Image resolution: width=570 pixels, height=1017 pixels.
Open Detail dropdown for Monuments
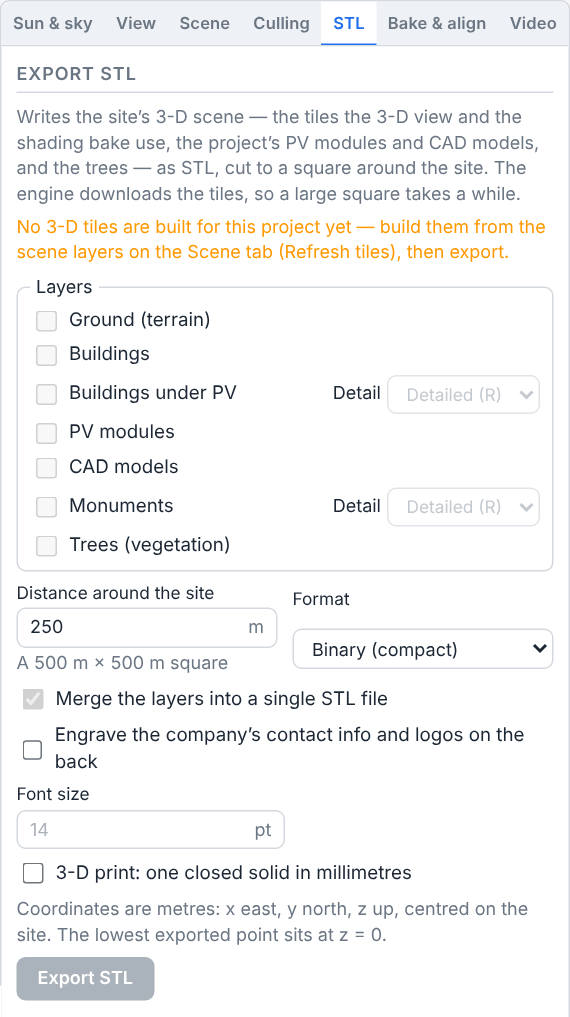(464, 507)
